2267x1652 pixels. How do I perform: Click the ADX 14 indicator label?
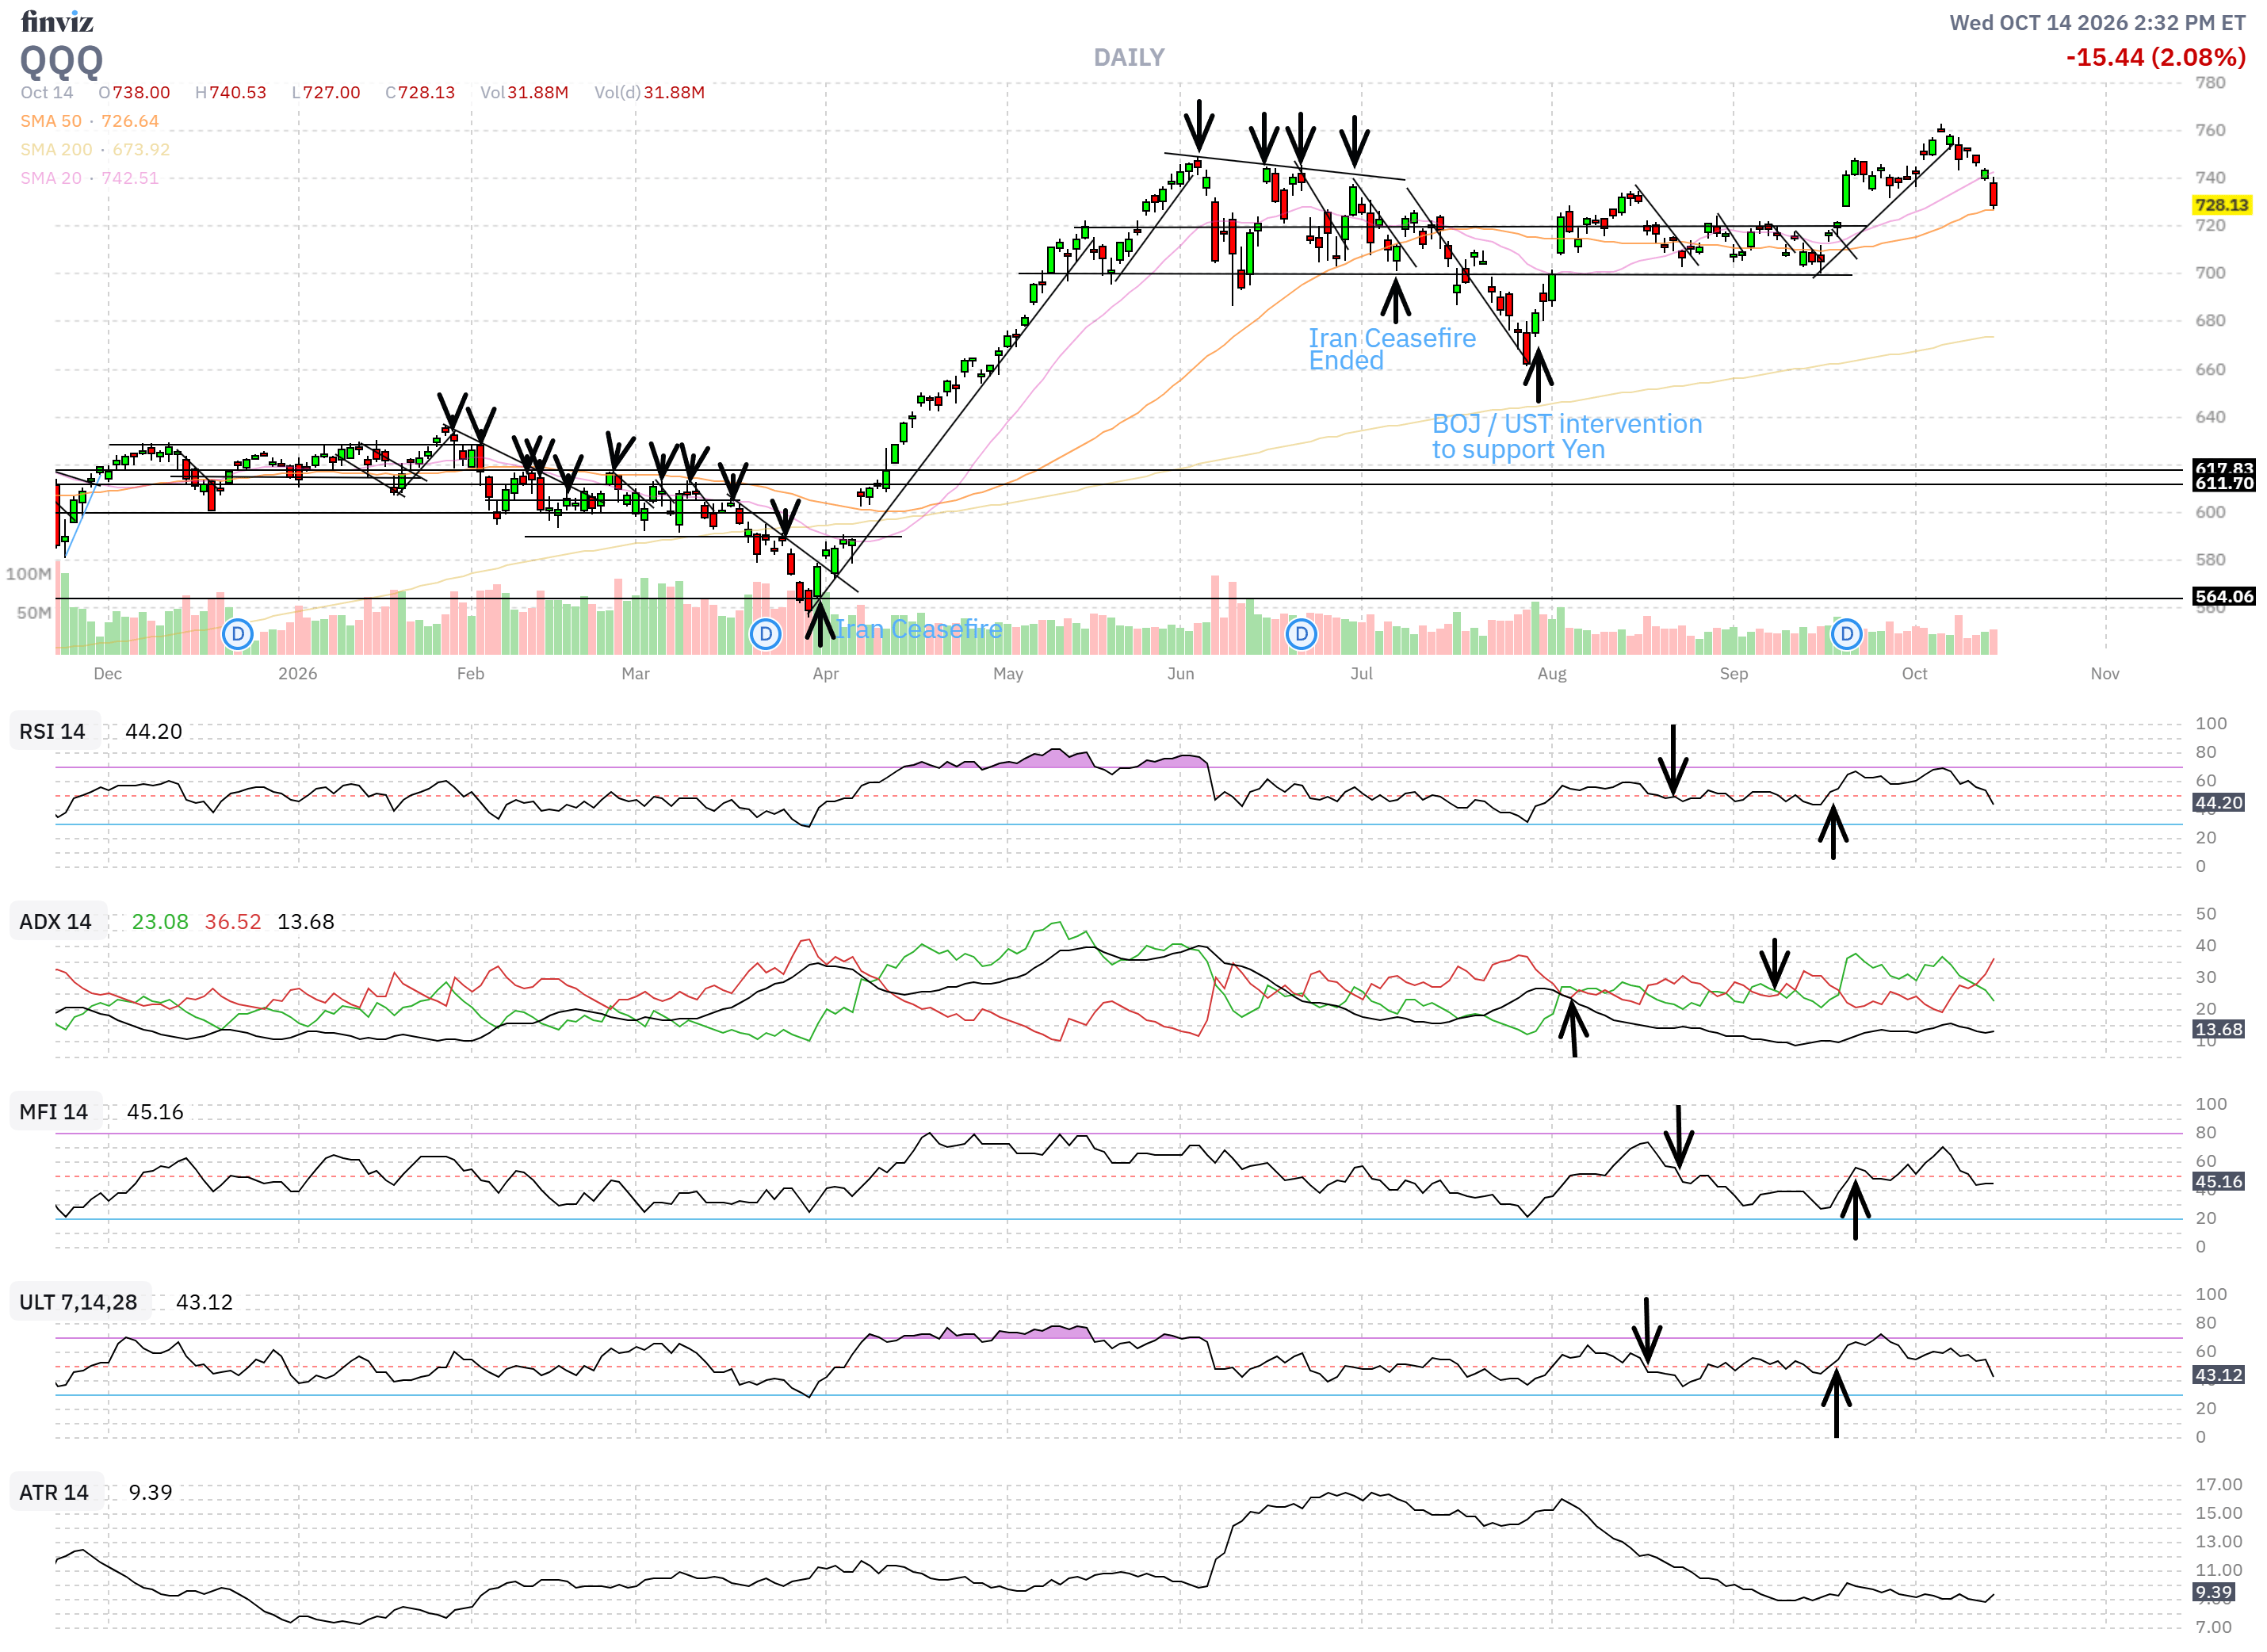56,921
